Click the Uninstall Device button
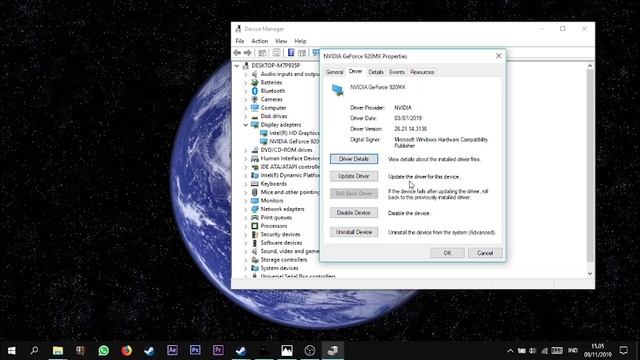The image size is (640, 360). (354, 232)
